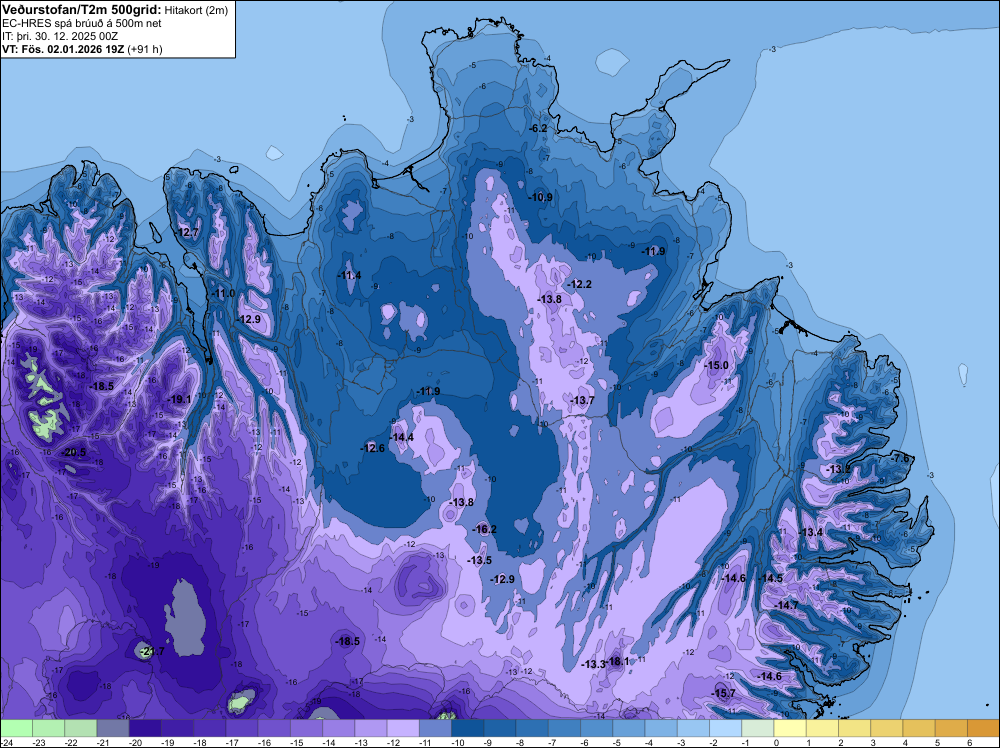
Task: Pick the orange legend swatch labeled 6
Action: pos(983,728)
